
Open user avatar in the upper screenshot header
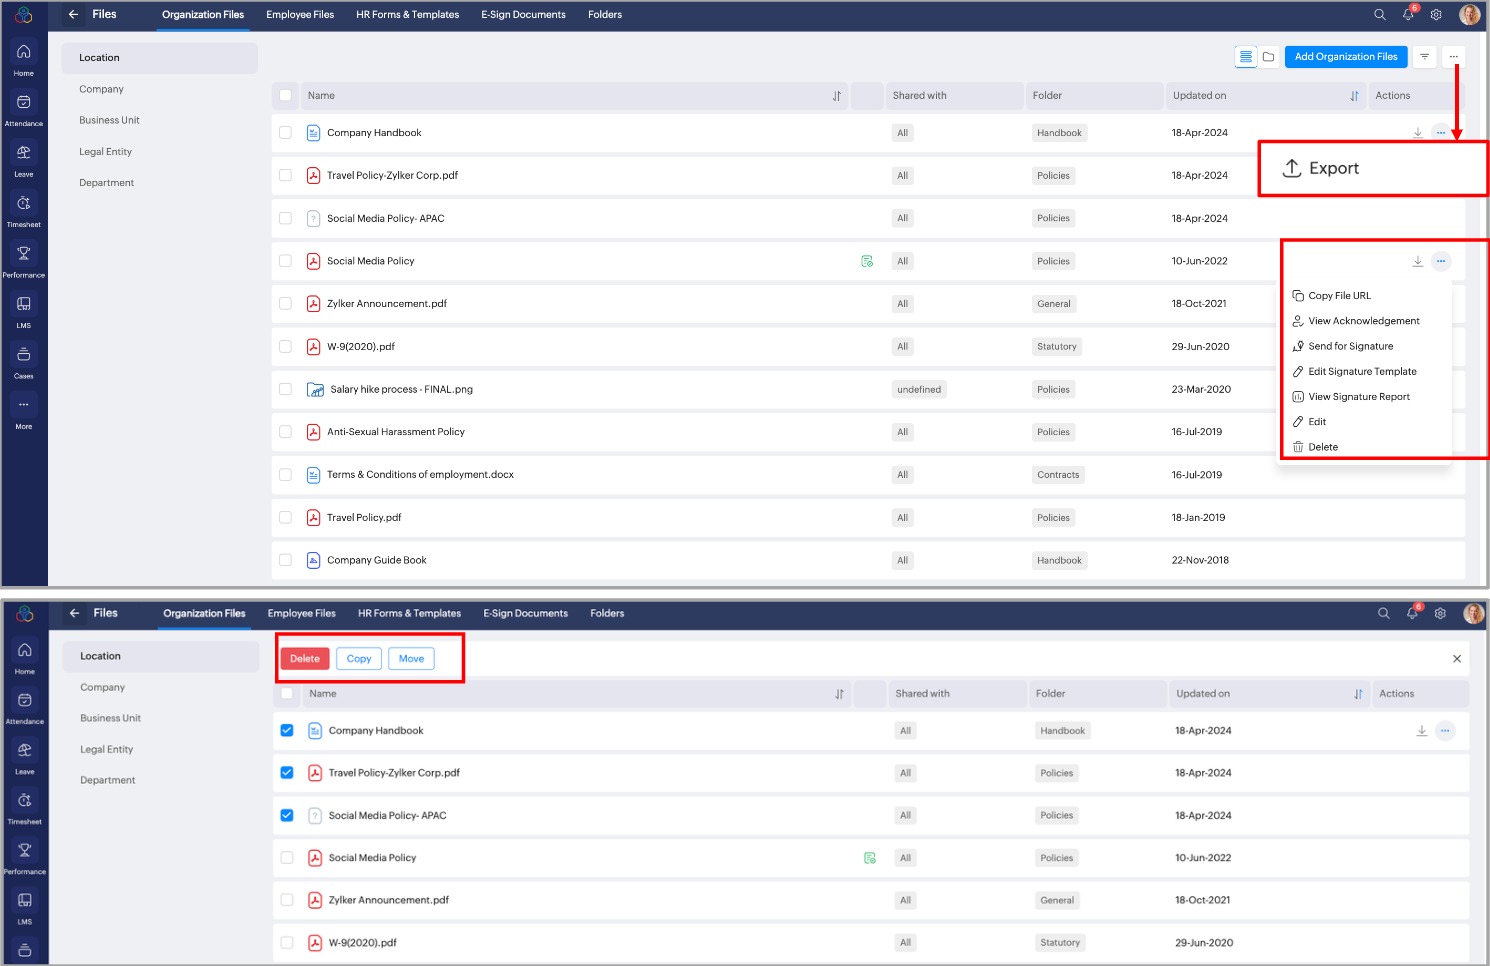click(1469, 15)
